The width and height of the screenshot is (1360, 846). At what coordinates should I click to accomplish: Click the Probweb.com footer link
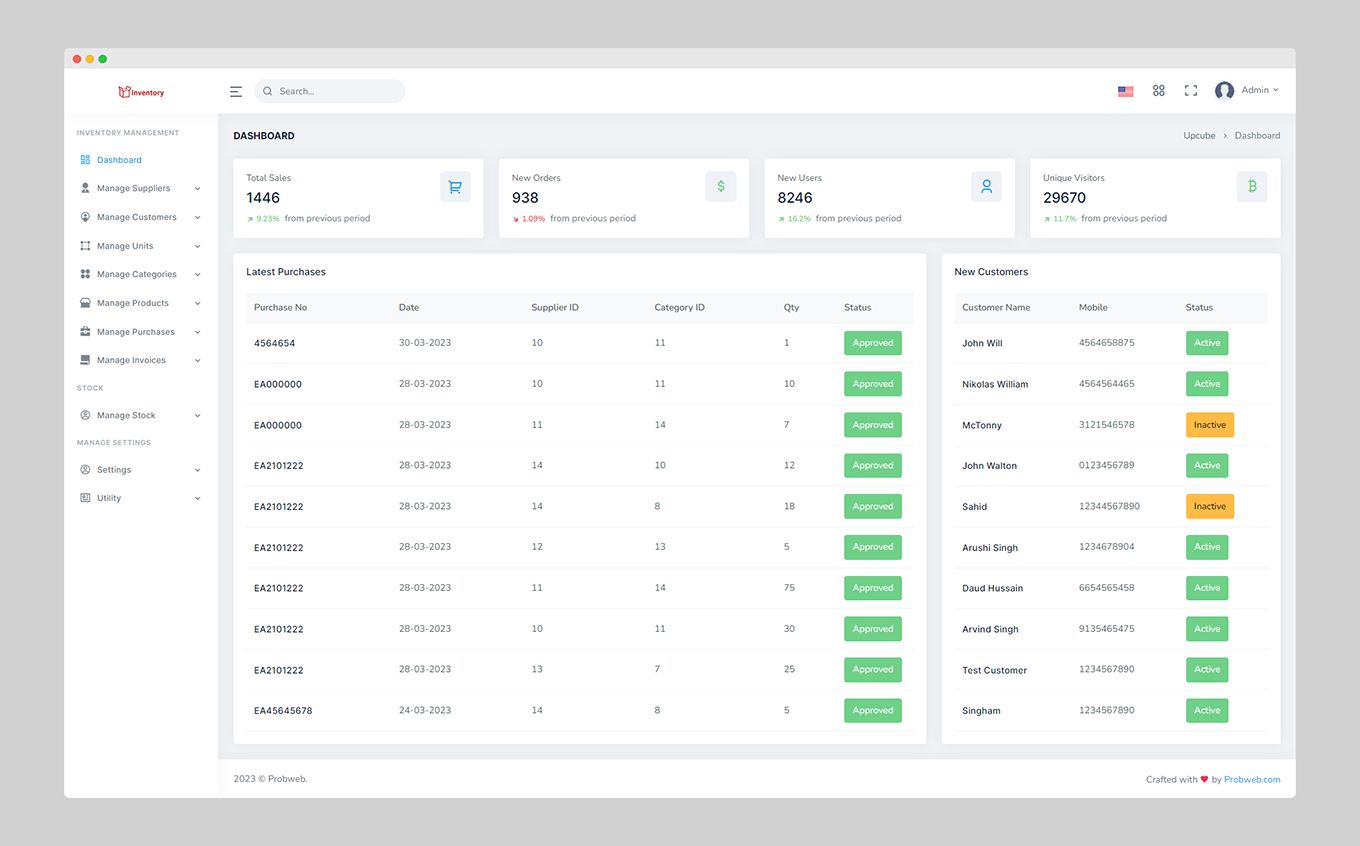[1251, 780]
